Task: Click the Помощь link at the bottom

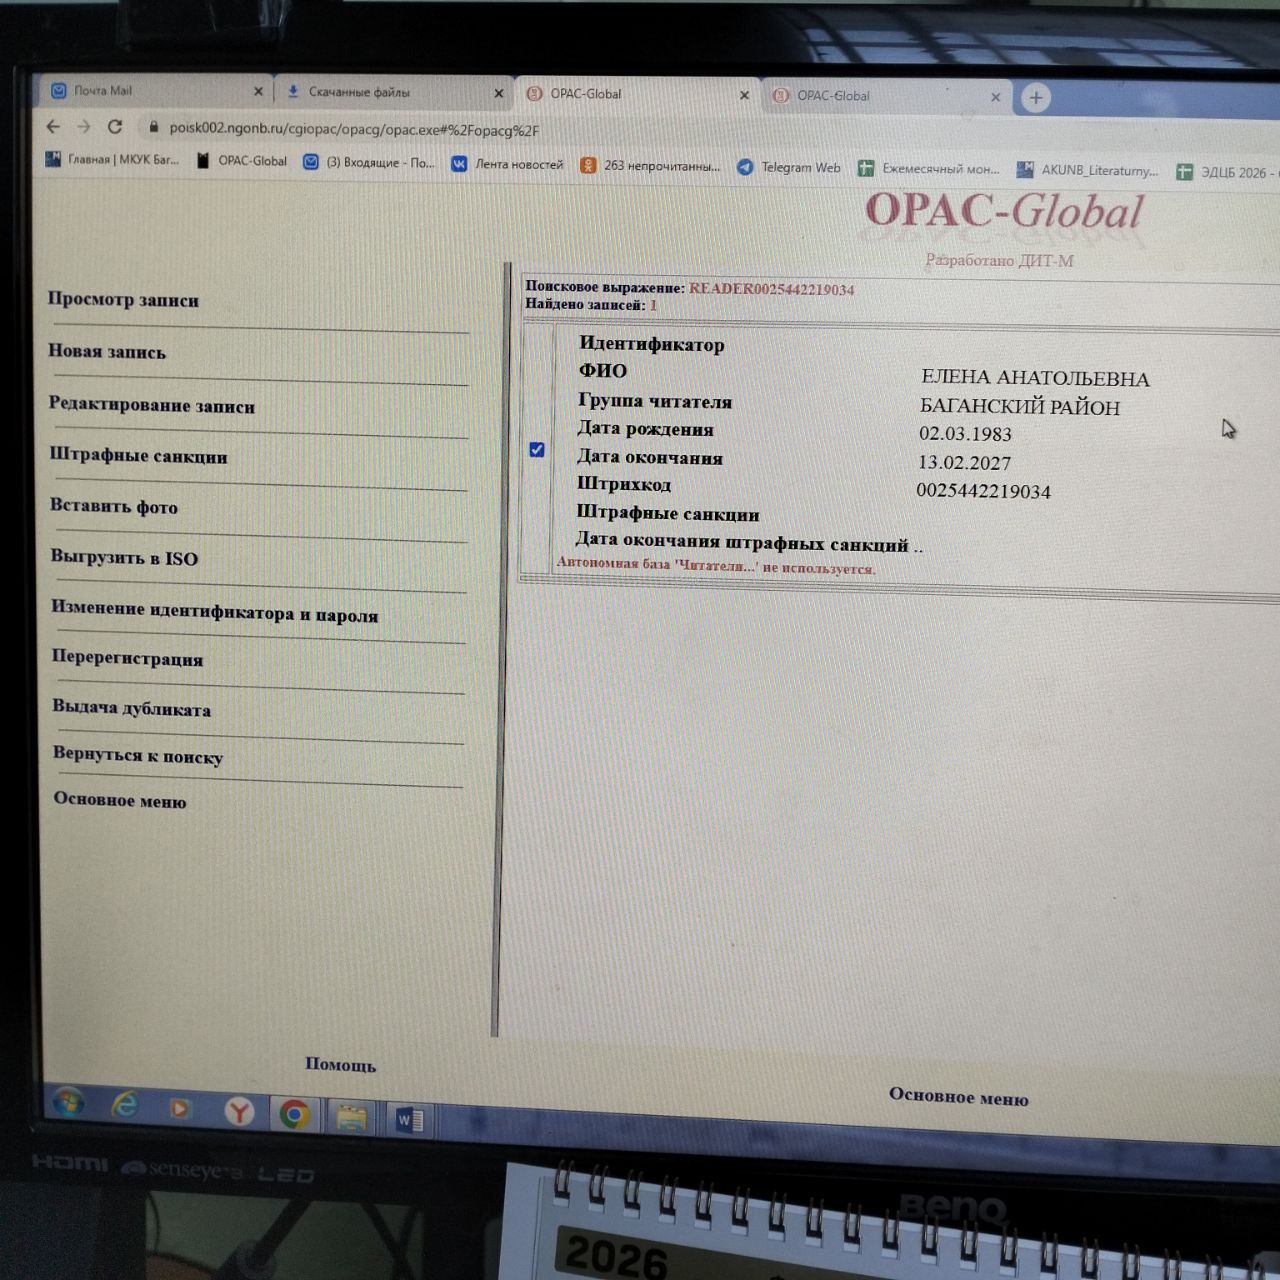Action: (340, 1065)
